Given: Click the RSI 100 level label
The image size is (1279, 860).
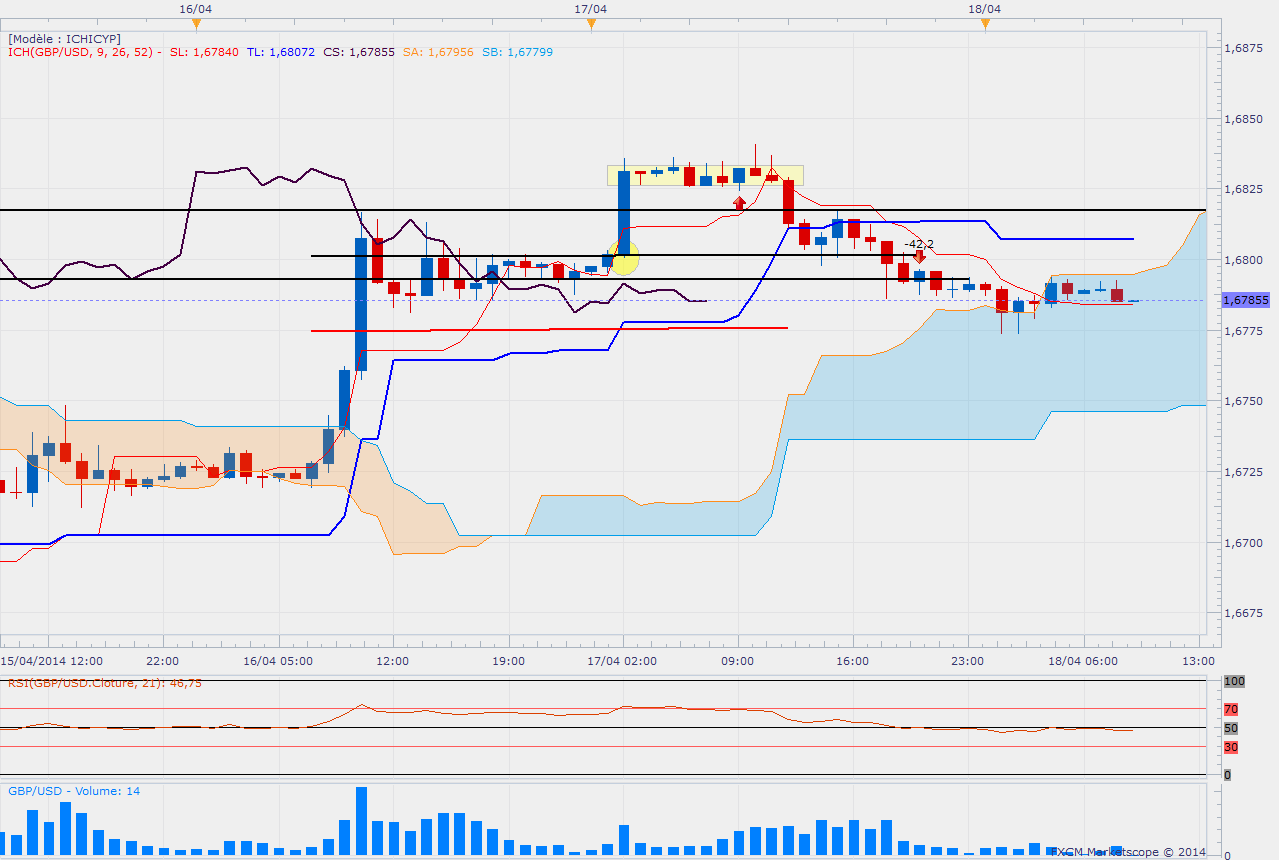Looking at the screenshot, I should pos(1233,681).
